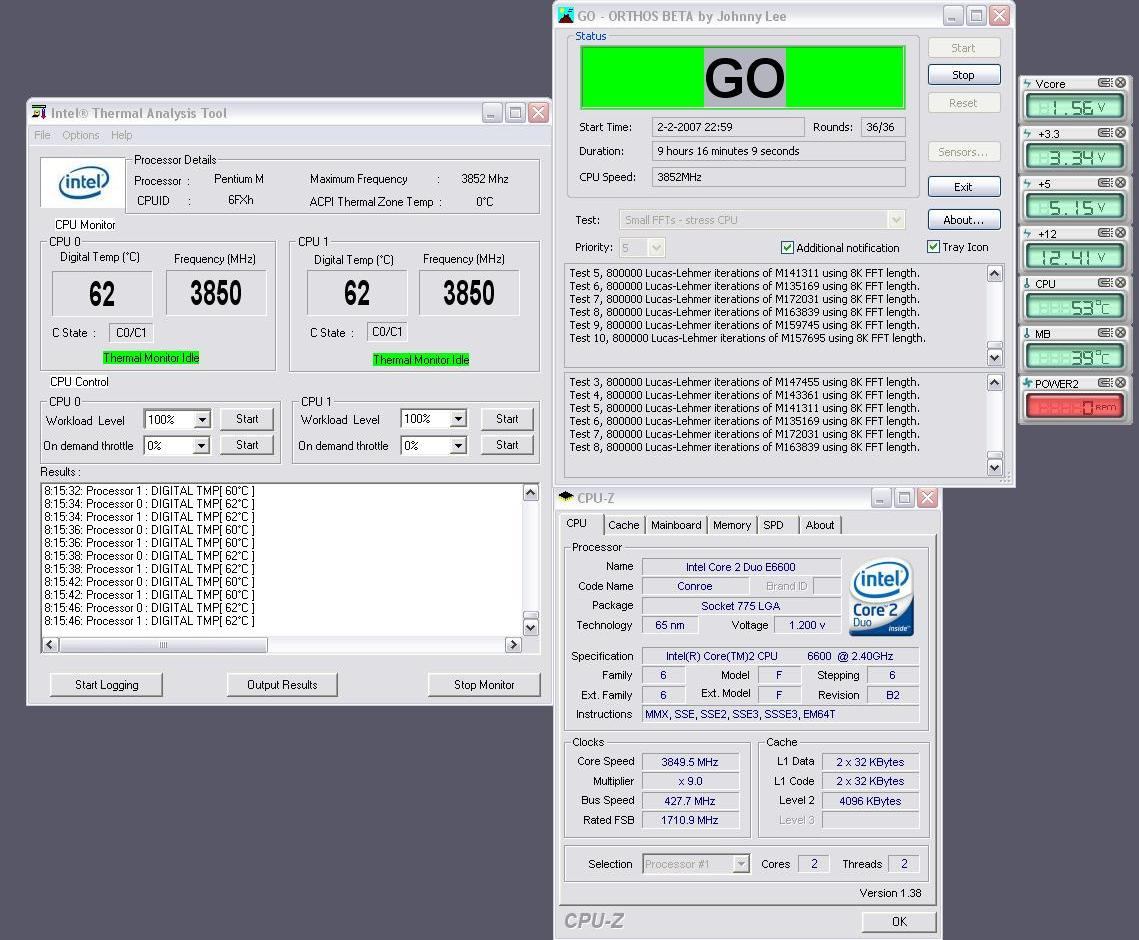Open the ORTHOS Priority dropdown
The height and width of the screenshot is (940, 1139).
pyautogui.click(x=657, y=248)
